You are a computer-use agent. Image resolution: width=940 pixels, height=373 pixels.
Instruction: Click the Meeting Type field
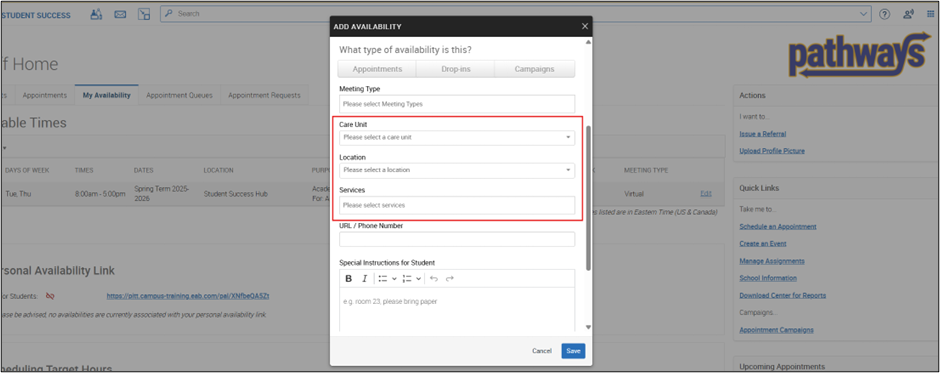[457, 104]
